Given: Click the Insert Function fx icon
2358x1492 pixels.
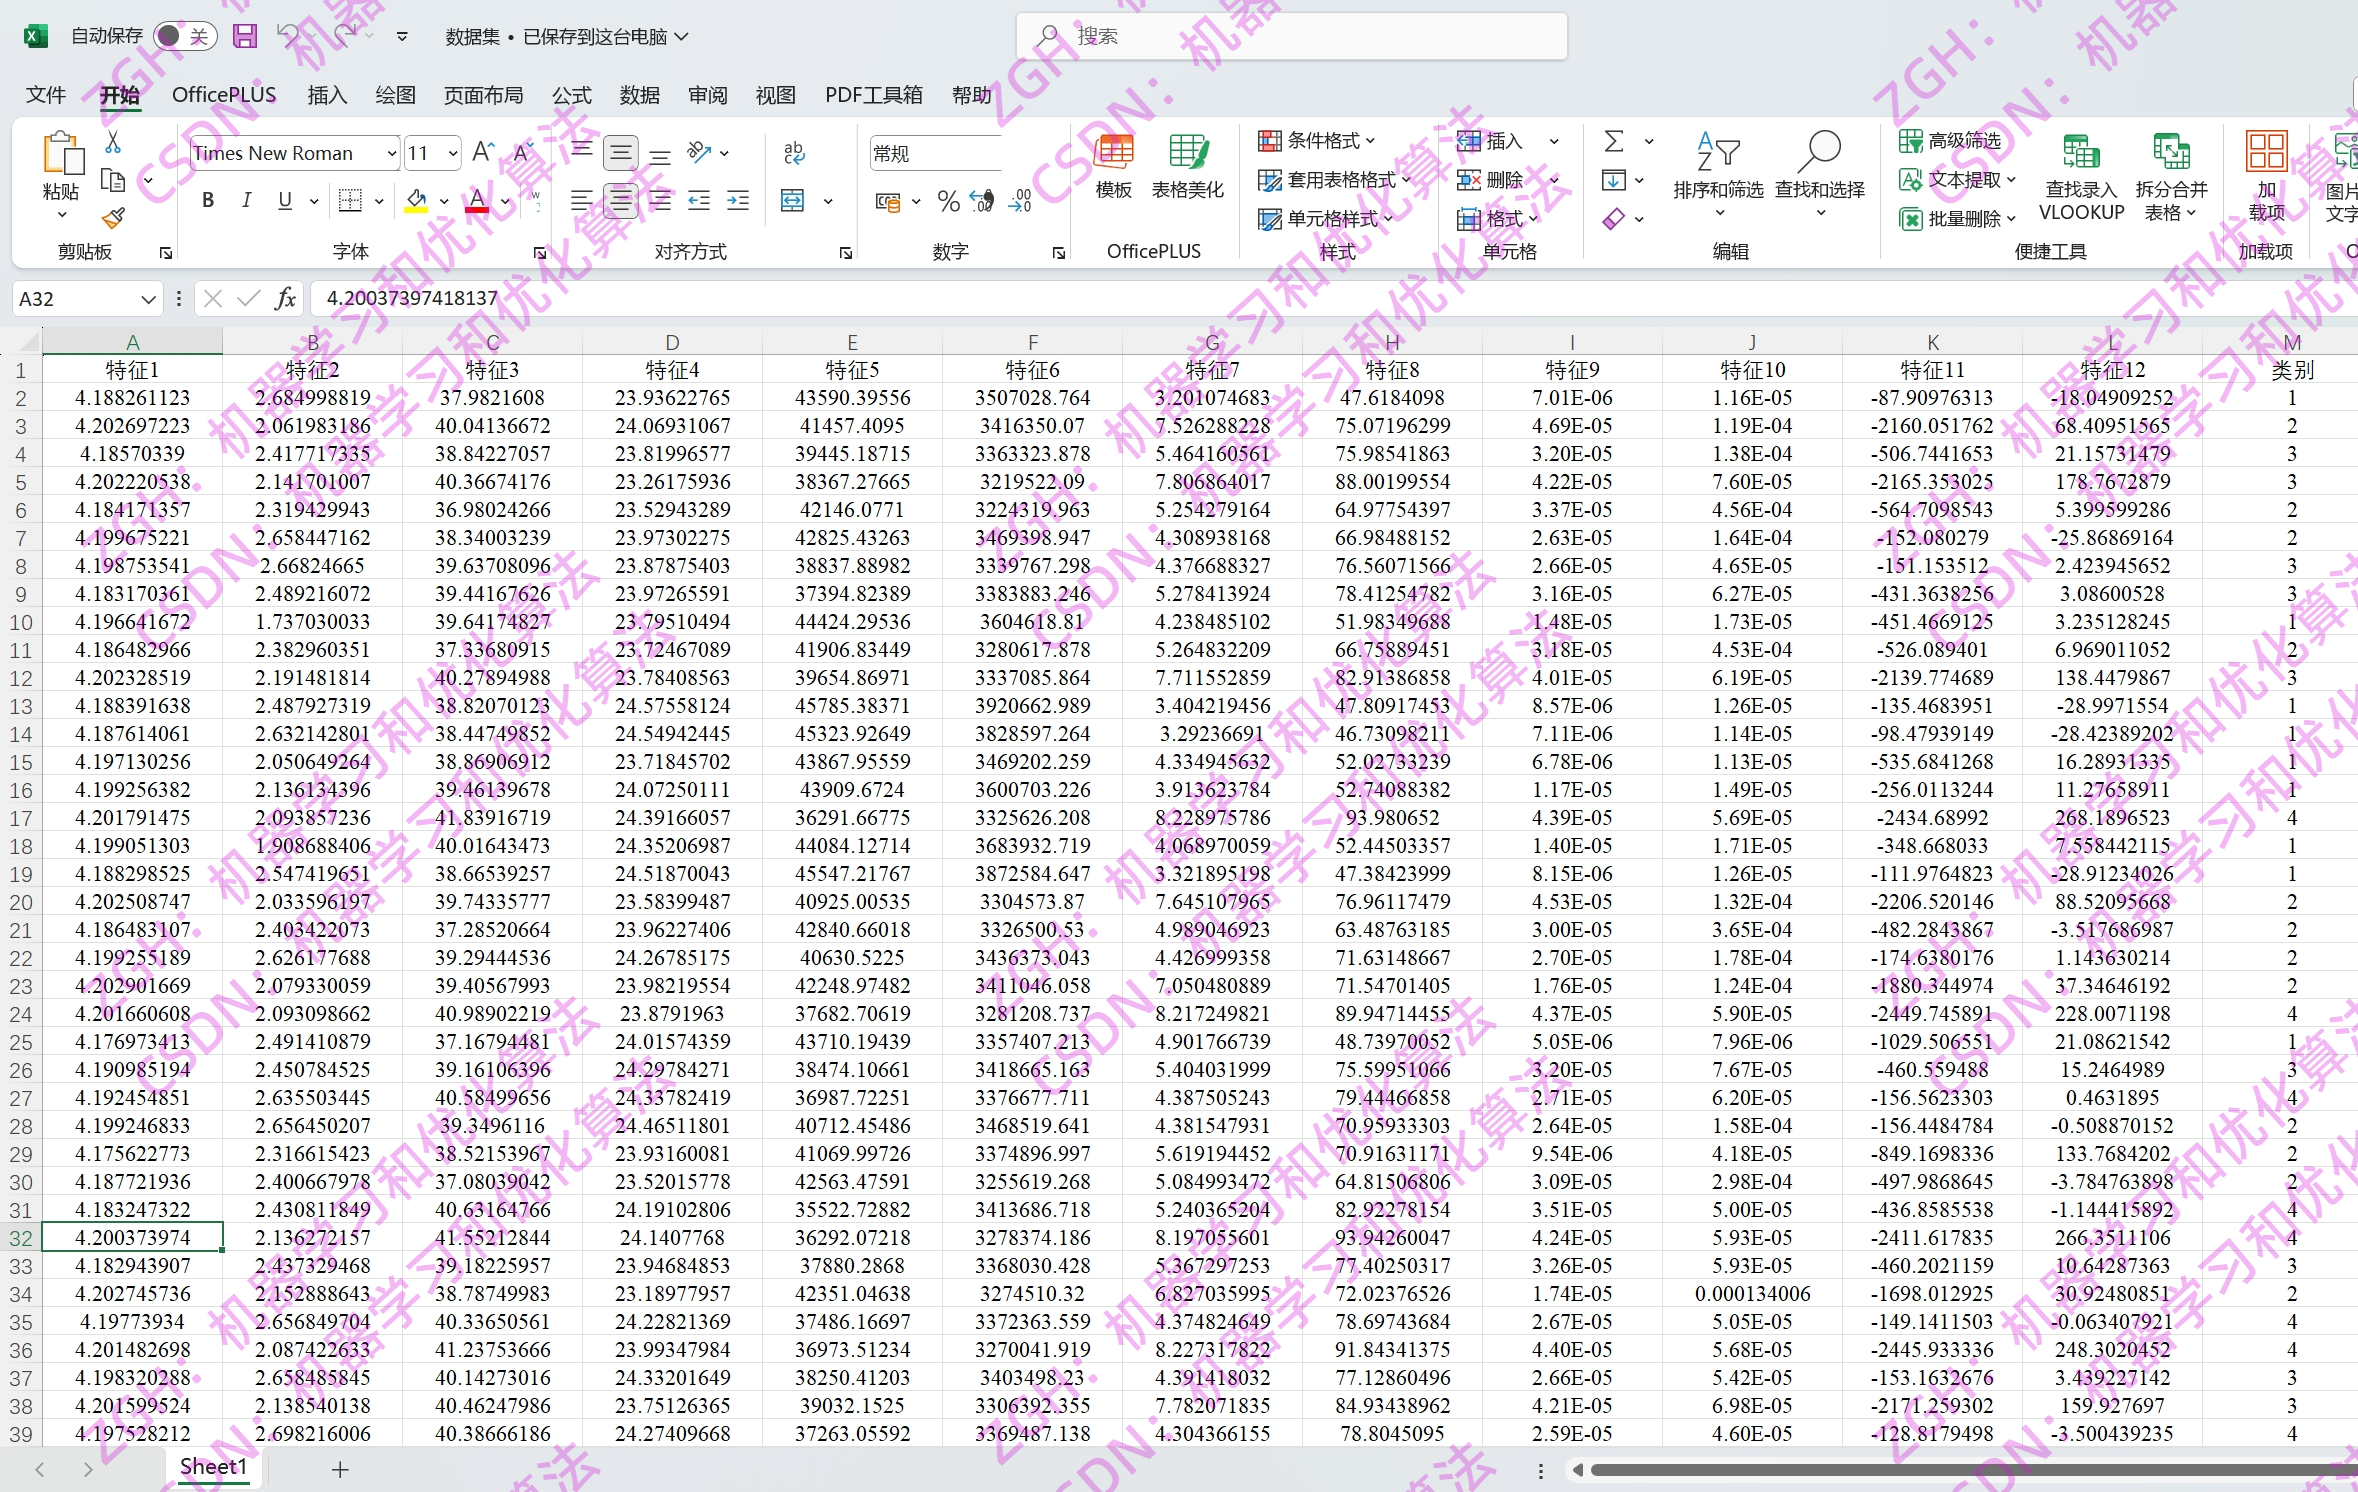Looking at the screenshot, I should tap(285, 298).
